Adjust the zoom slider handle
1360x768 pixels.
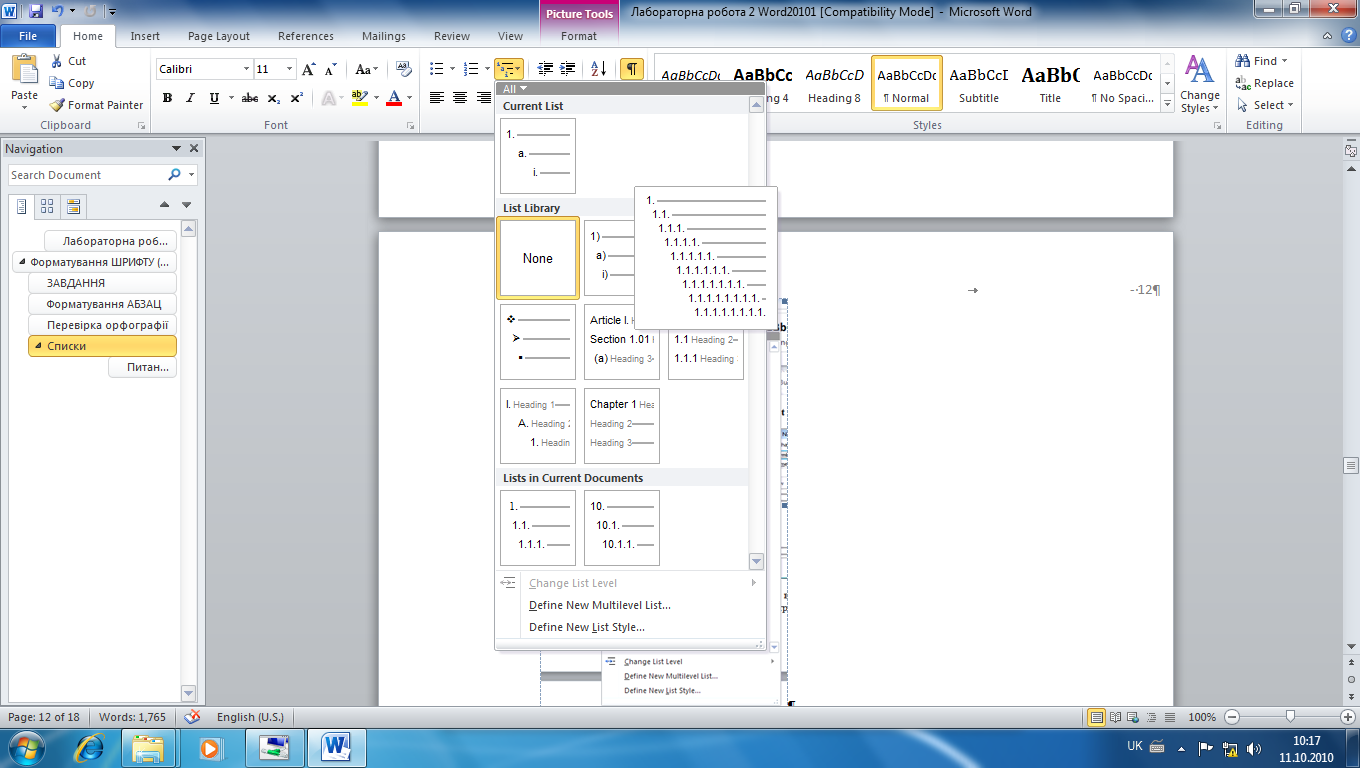tap(1291, 716)
